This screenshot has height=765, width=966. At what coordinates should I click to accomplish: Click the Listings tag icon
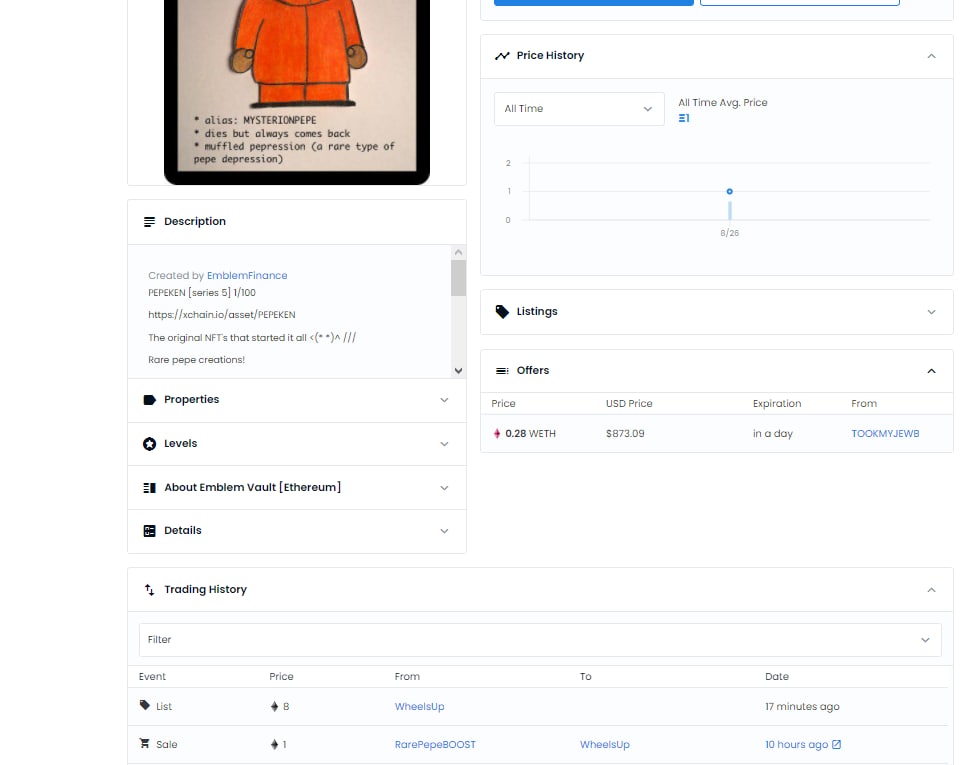click(502, 312)
